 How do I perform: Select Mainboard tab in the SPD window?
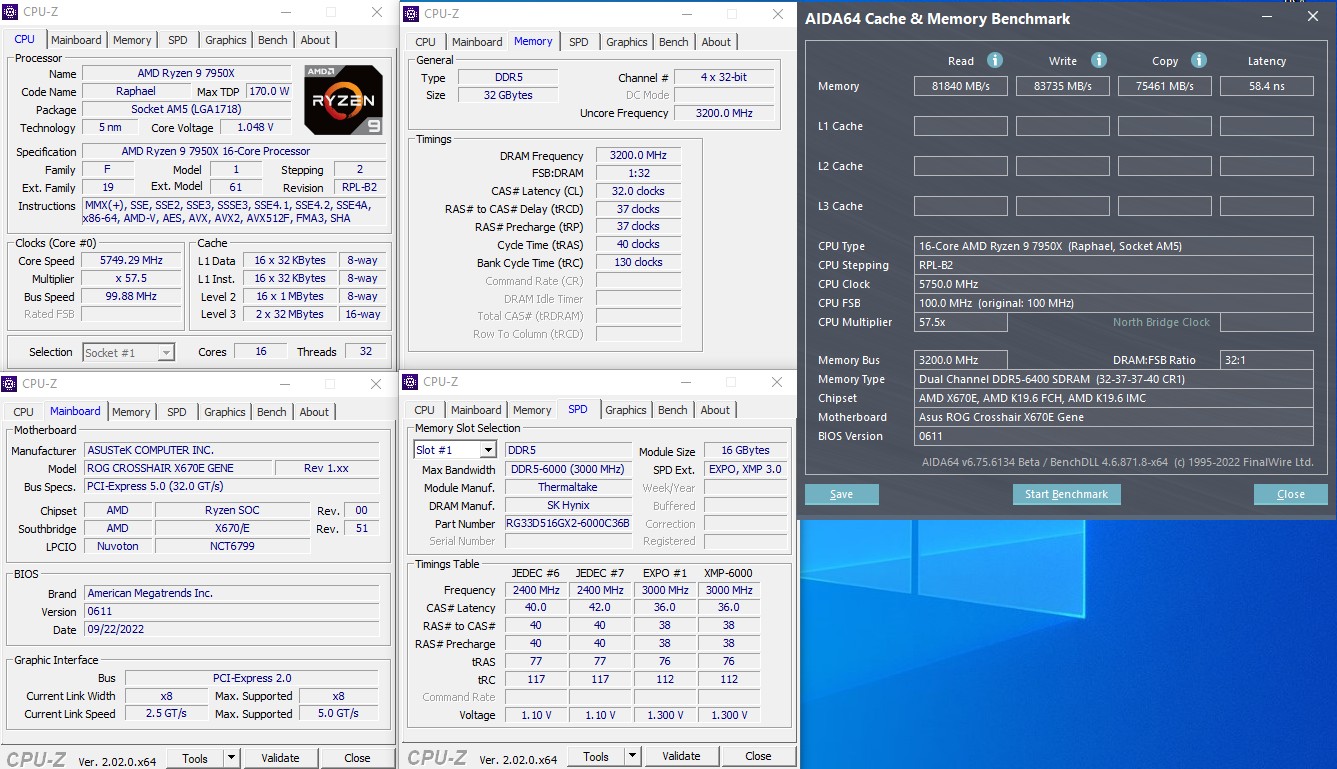tap(476, 410)
